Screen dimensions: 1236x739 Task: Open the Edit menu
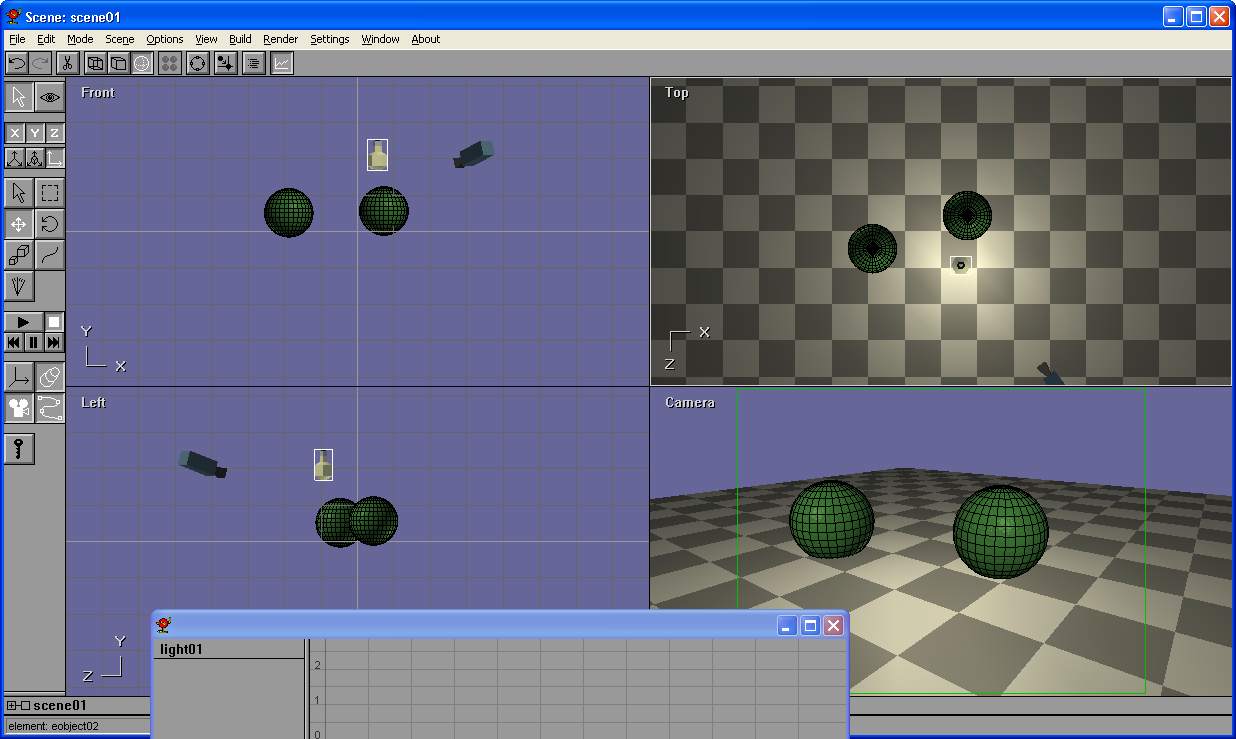click(x=46, y=39)
